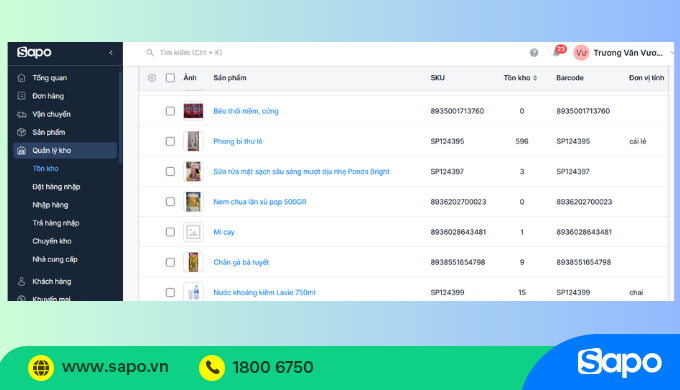
Task: Open the Chân gà bà tuyết product link
Action: [241, 262]
